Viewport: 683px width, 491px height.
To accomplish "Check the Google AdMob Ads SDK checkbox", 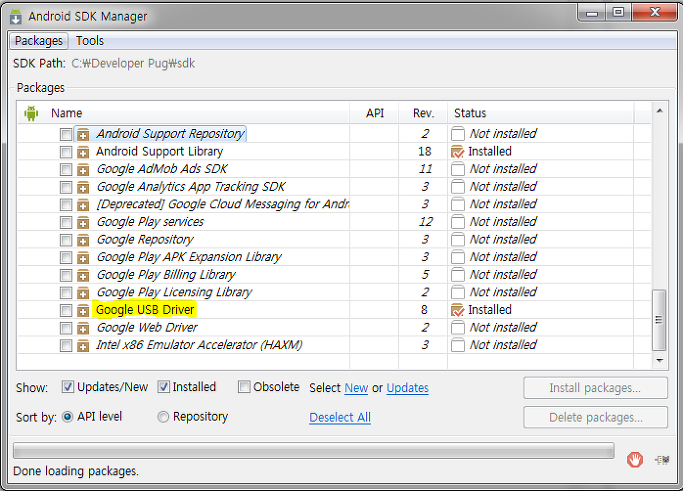I will pyautogui.click(x=66, y=169).
